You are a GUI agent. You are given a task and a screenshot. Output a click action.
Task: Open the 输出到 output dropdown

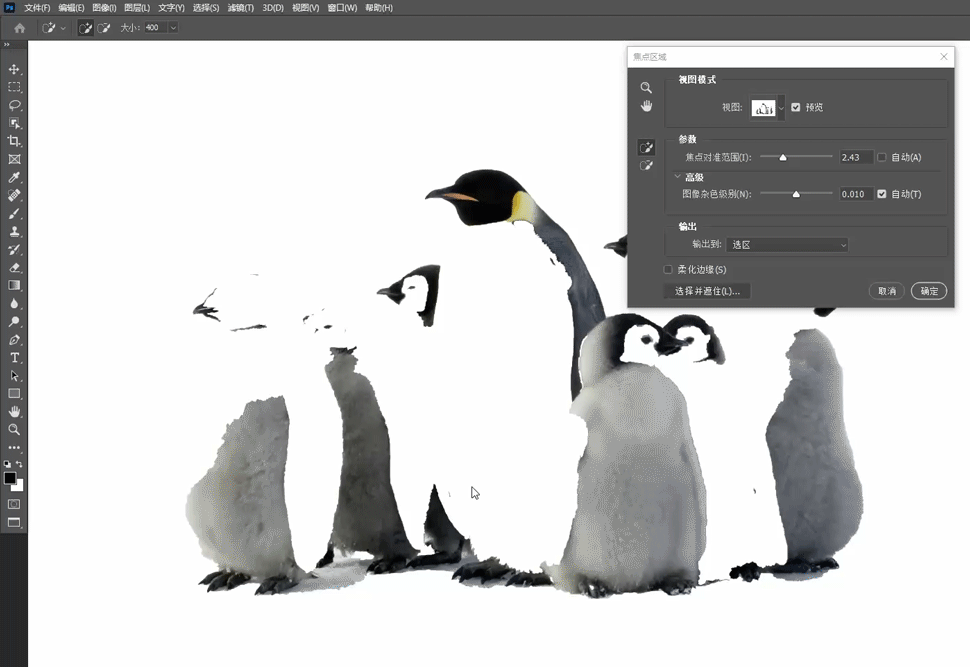coord(787,245)
